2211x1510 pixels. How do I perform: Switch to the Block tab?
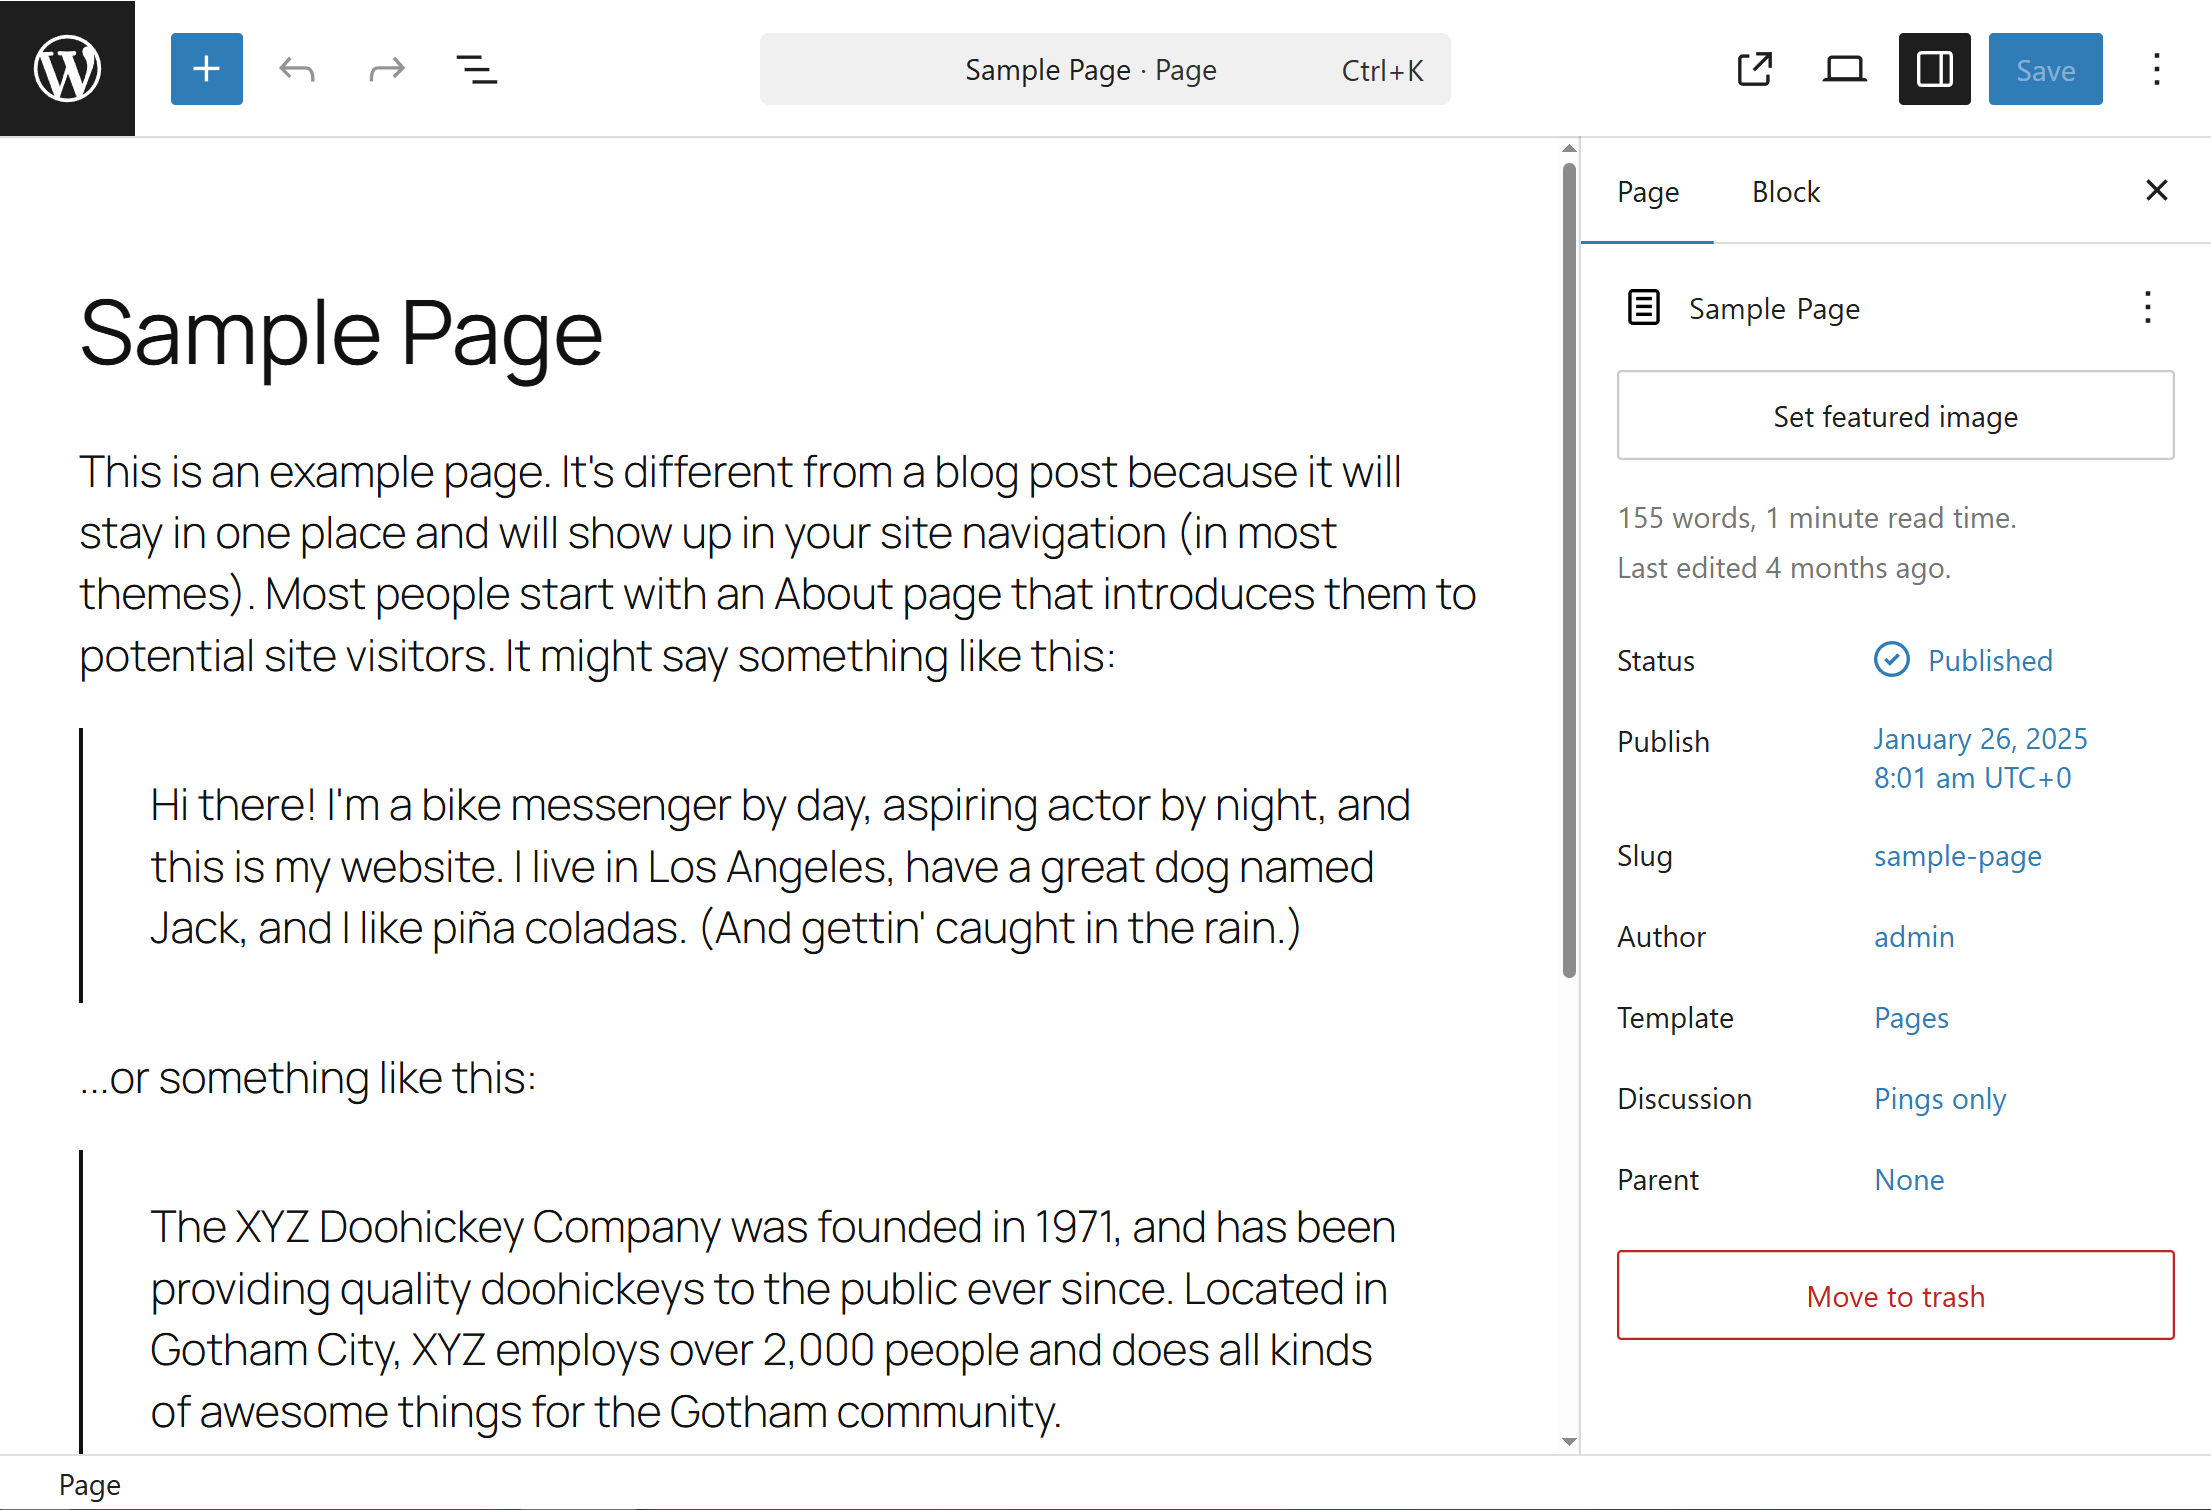tap(1785, 192)
